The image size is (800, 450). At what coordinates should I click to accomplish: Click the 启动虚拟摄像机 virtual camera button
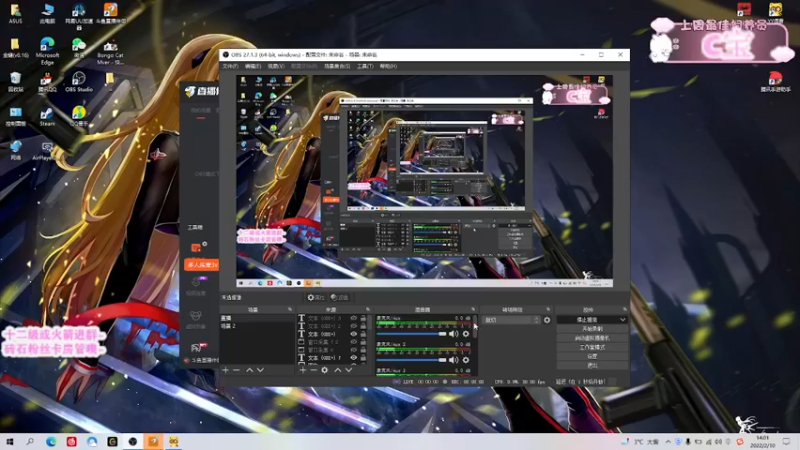[x=592, y=338]
